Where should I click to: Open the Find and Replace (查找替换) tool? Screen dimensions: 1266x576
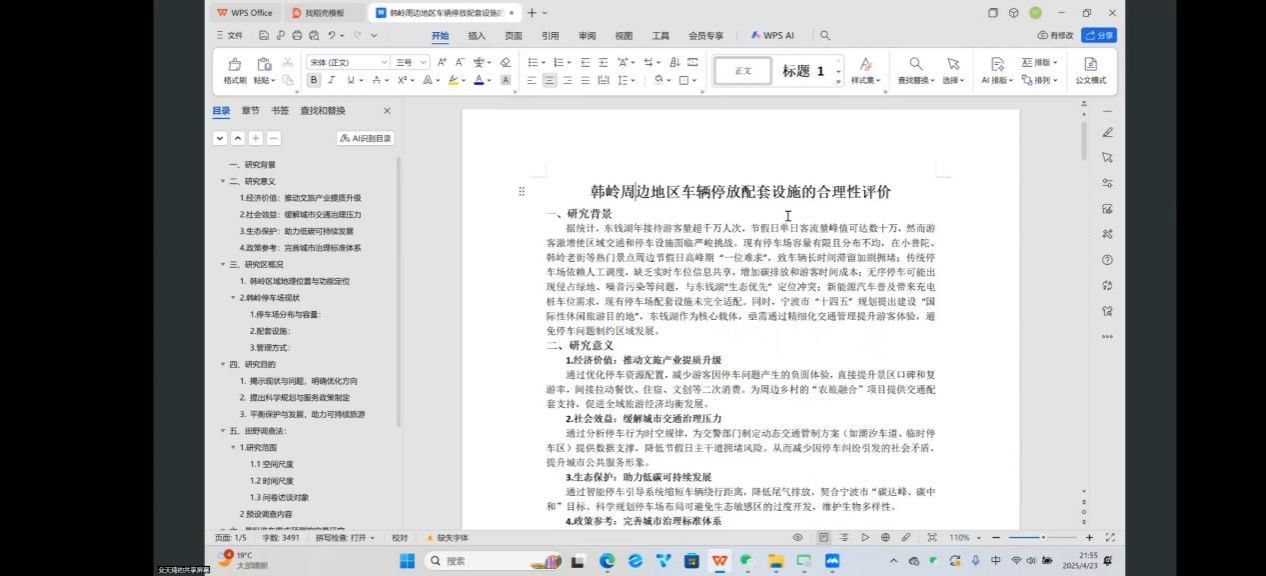pos(916,65)
